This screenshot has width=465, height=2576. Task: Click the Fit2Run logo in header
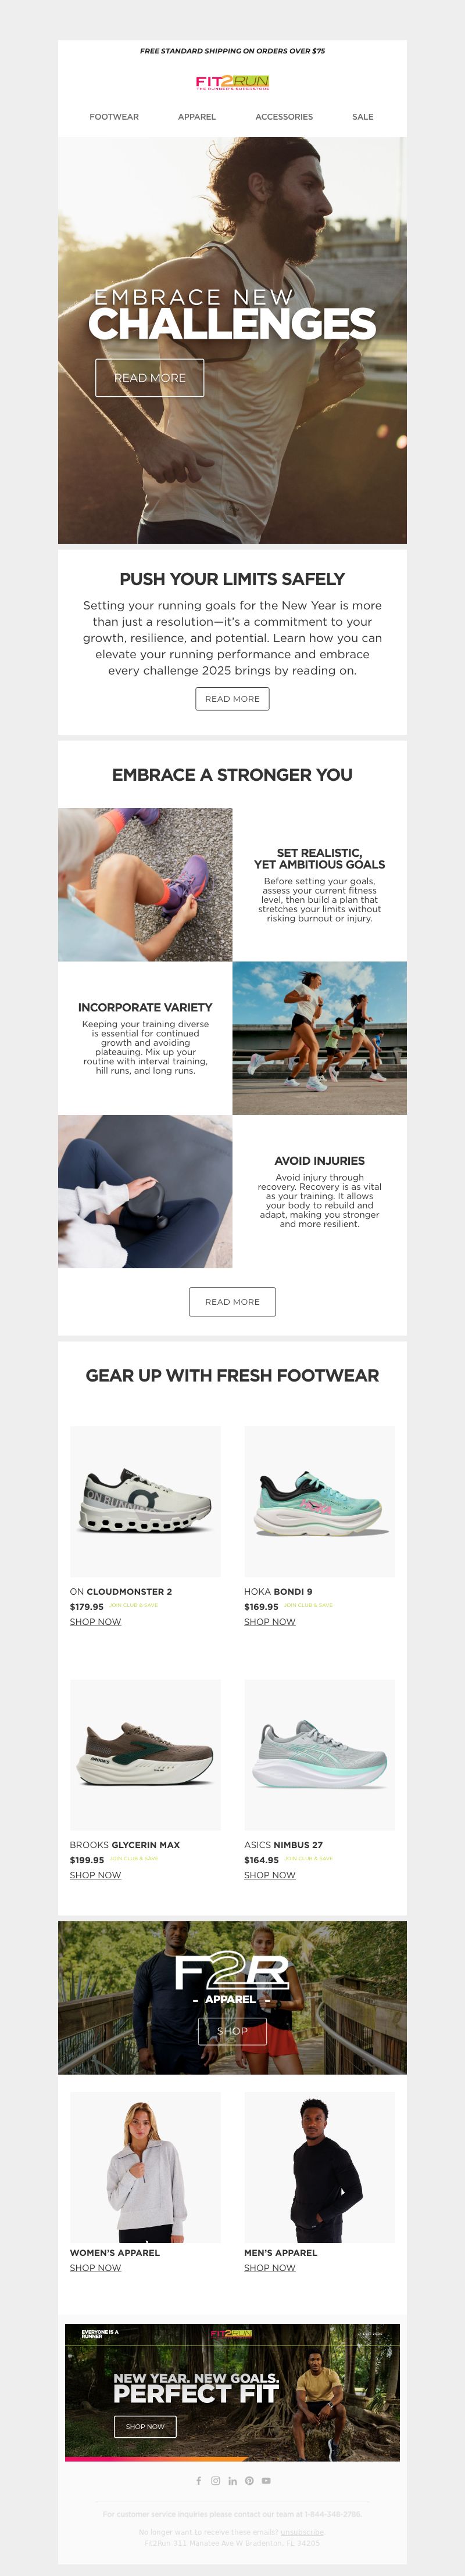(232, 82)
